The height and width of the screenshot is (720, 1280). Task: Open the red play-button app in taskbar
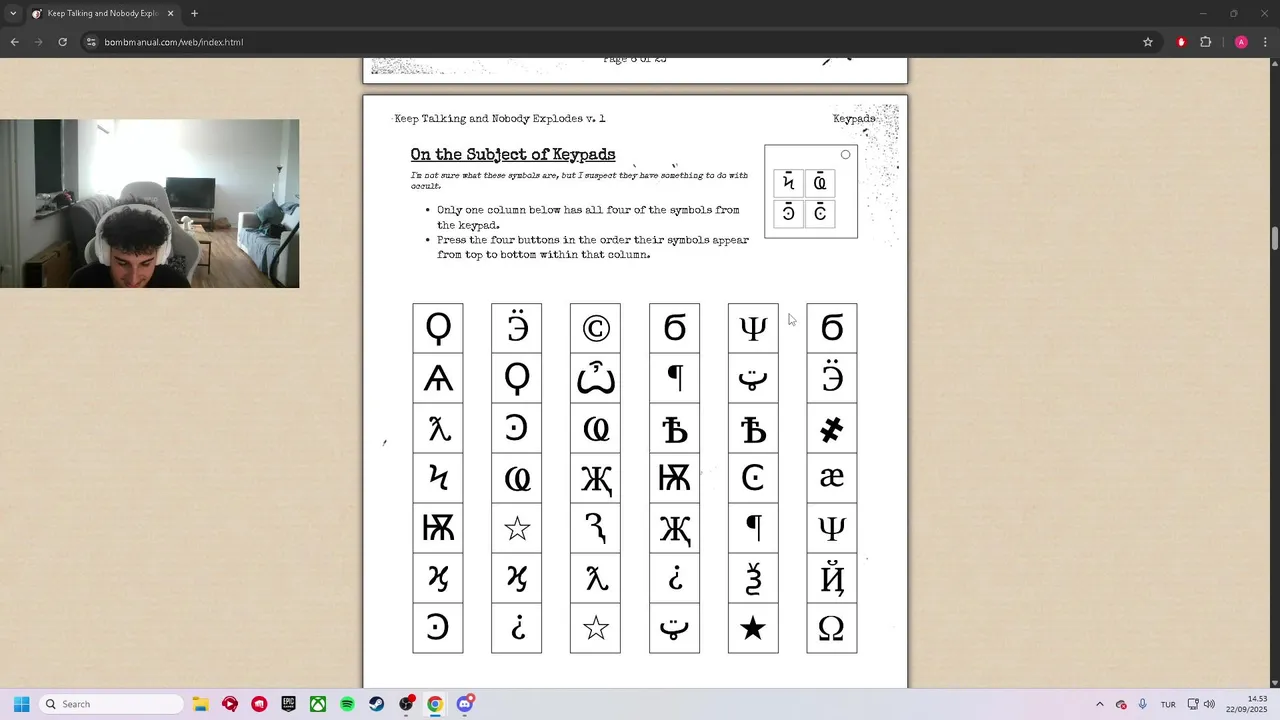(x=230, y=704)
